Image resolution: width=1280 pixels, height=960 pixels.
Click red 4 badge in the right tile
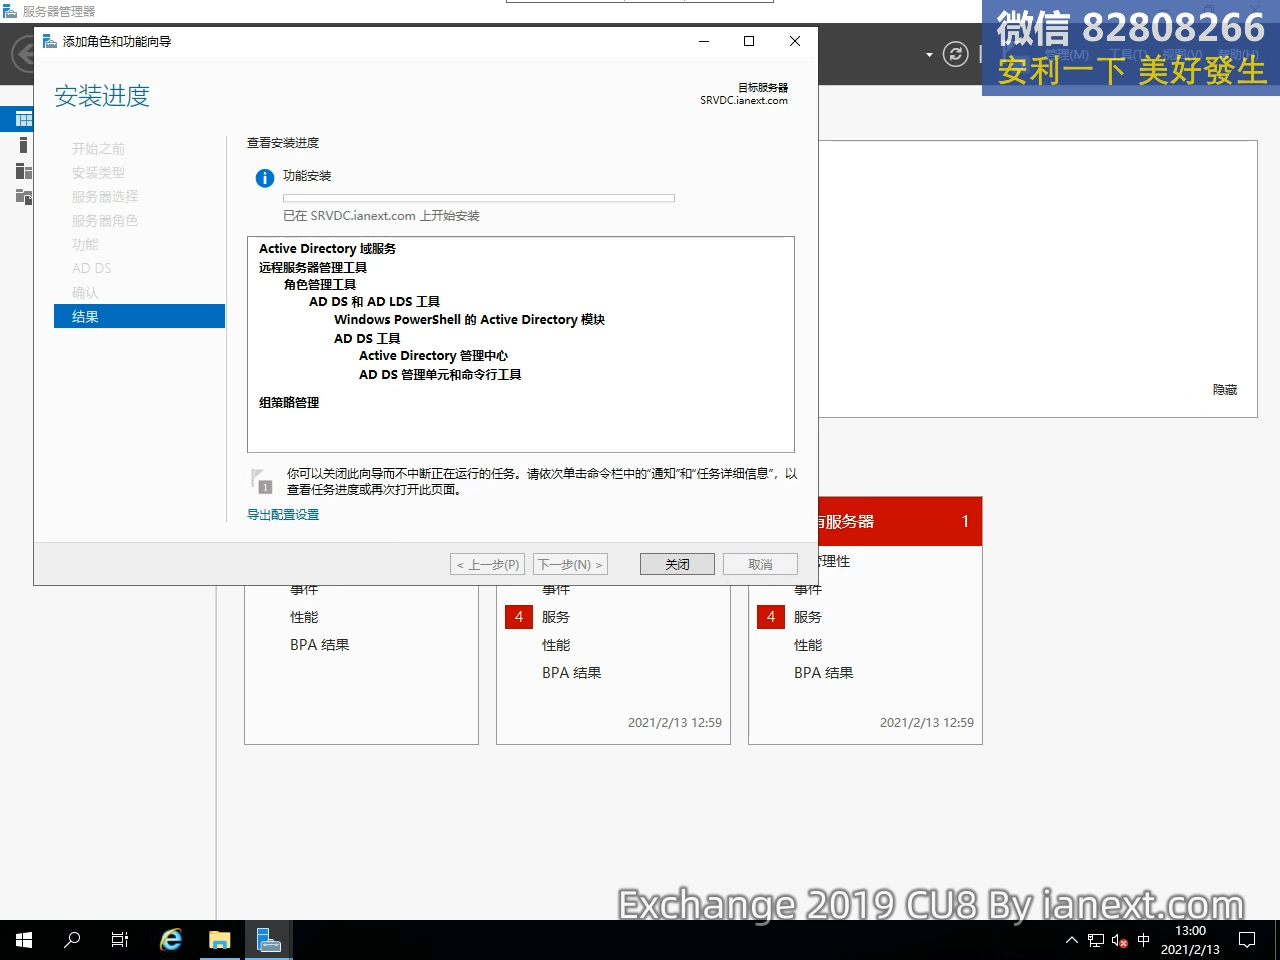770,617
